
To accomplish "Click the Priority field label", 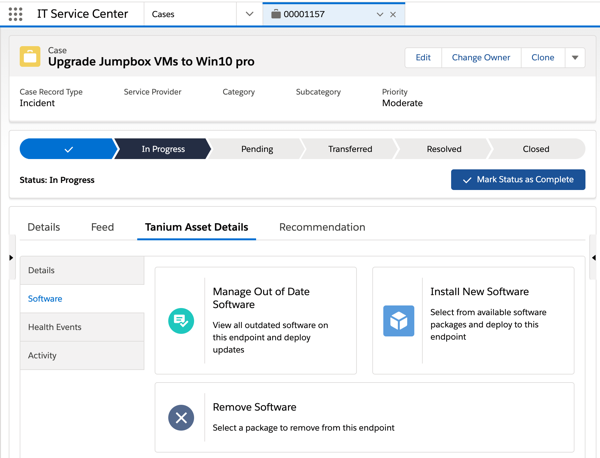I will [395, 92].
